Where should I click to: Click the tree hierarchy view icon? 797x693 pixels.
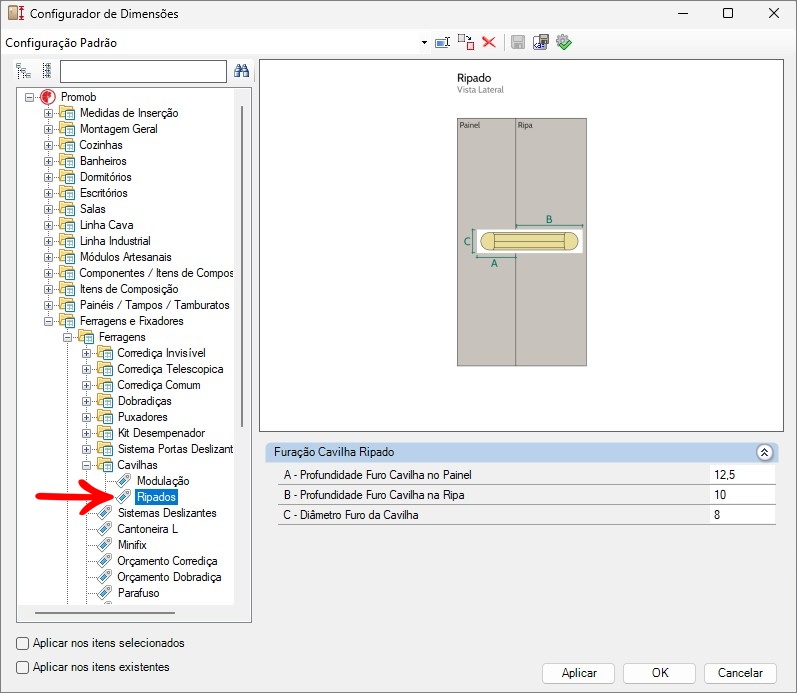click(23, 71)
